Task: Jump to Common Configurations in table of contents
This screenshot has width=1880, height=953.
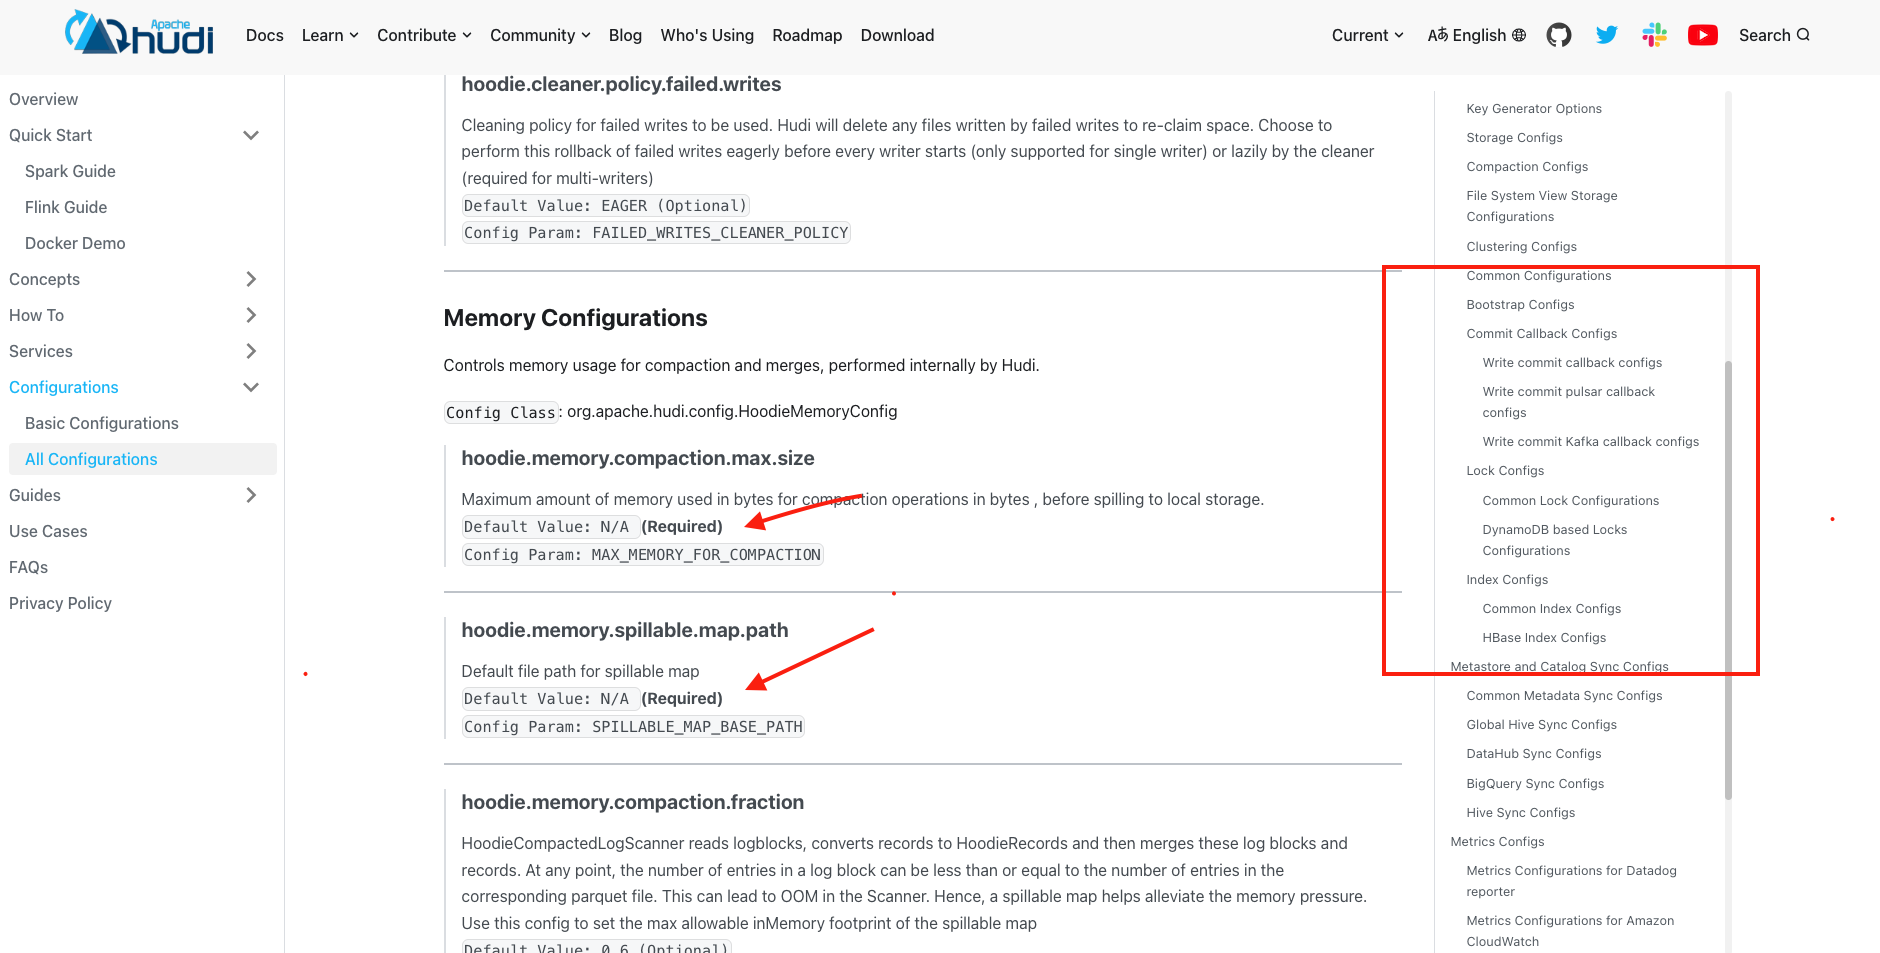Action: 1539,275
